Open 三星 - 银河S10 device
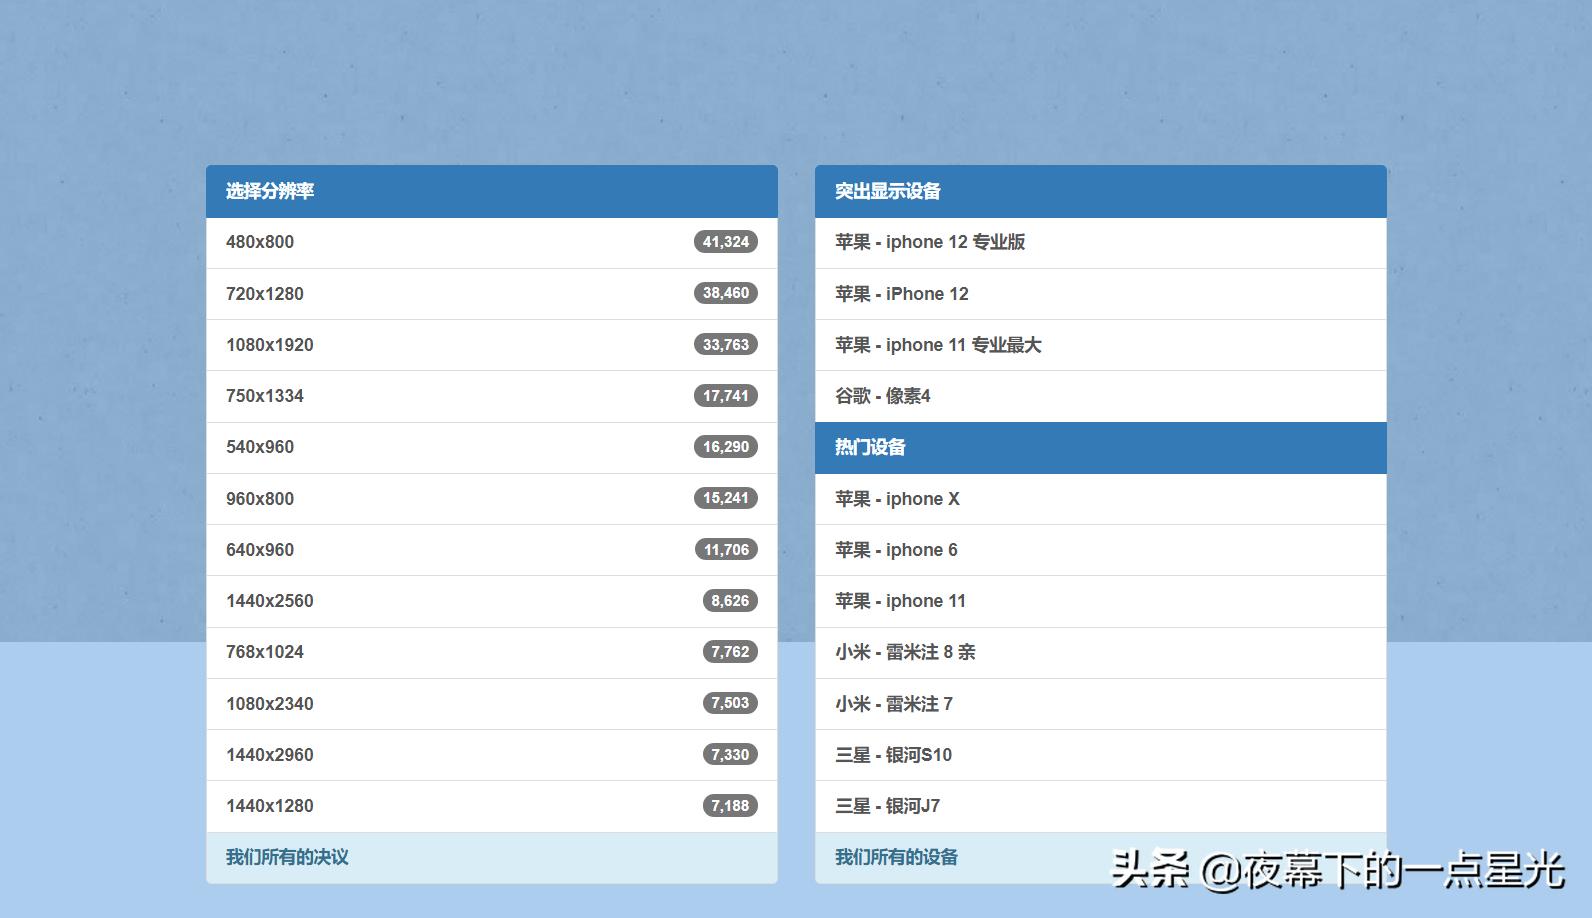The width and height of the screenshot is (1592, 918). [x=1101, y=755]
